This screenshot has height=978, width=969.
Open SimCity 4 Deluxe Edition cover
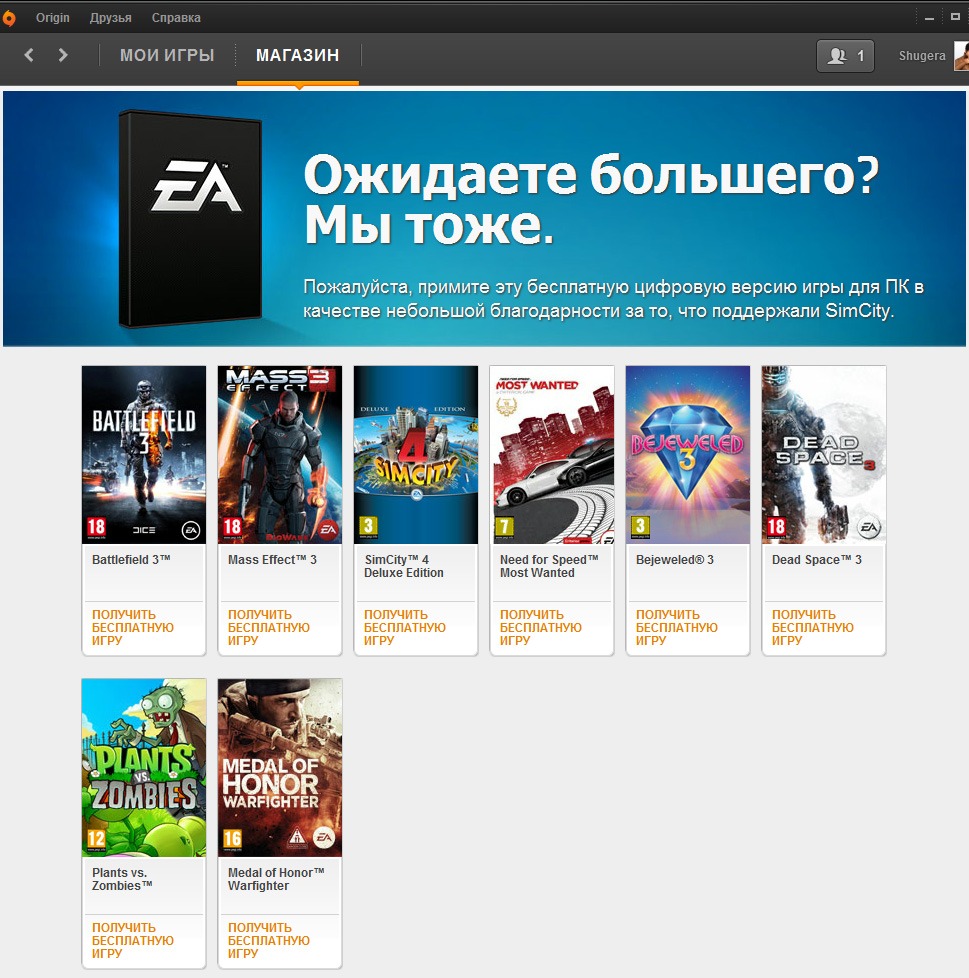(x=416, y=455)
